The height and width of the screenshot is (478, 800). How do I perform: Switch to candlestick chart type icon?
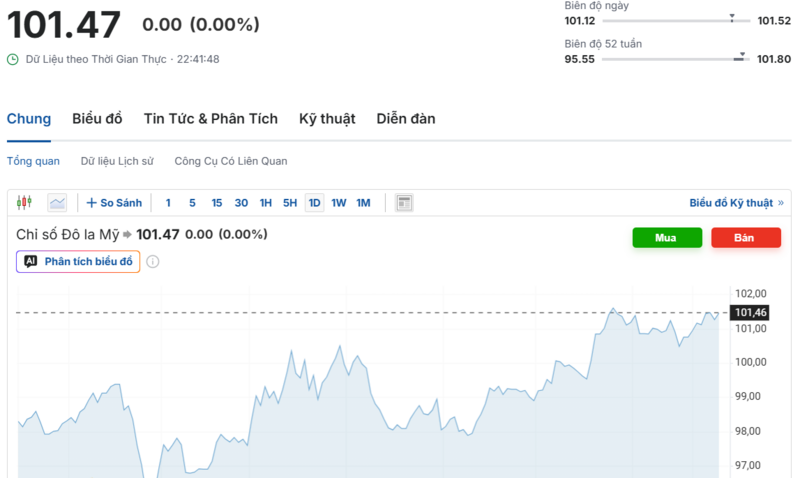pyautogui.click(x=24, y=203)
